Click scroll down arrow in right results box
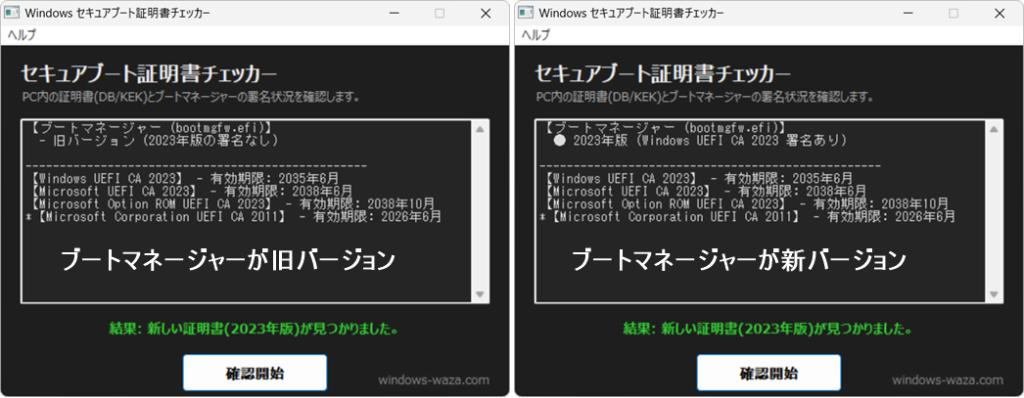The height and width of the screenshot is (398, 1024). point(994,295)
